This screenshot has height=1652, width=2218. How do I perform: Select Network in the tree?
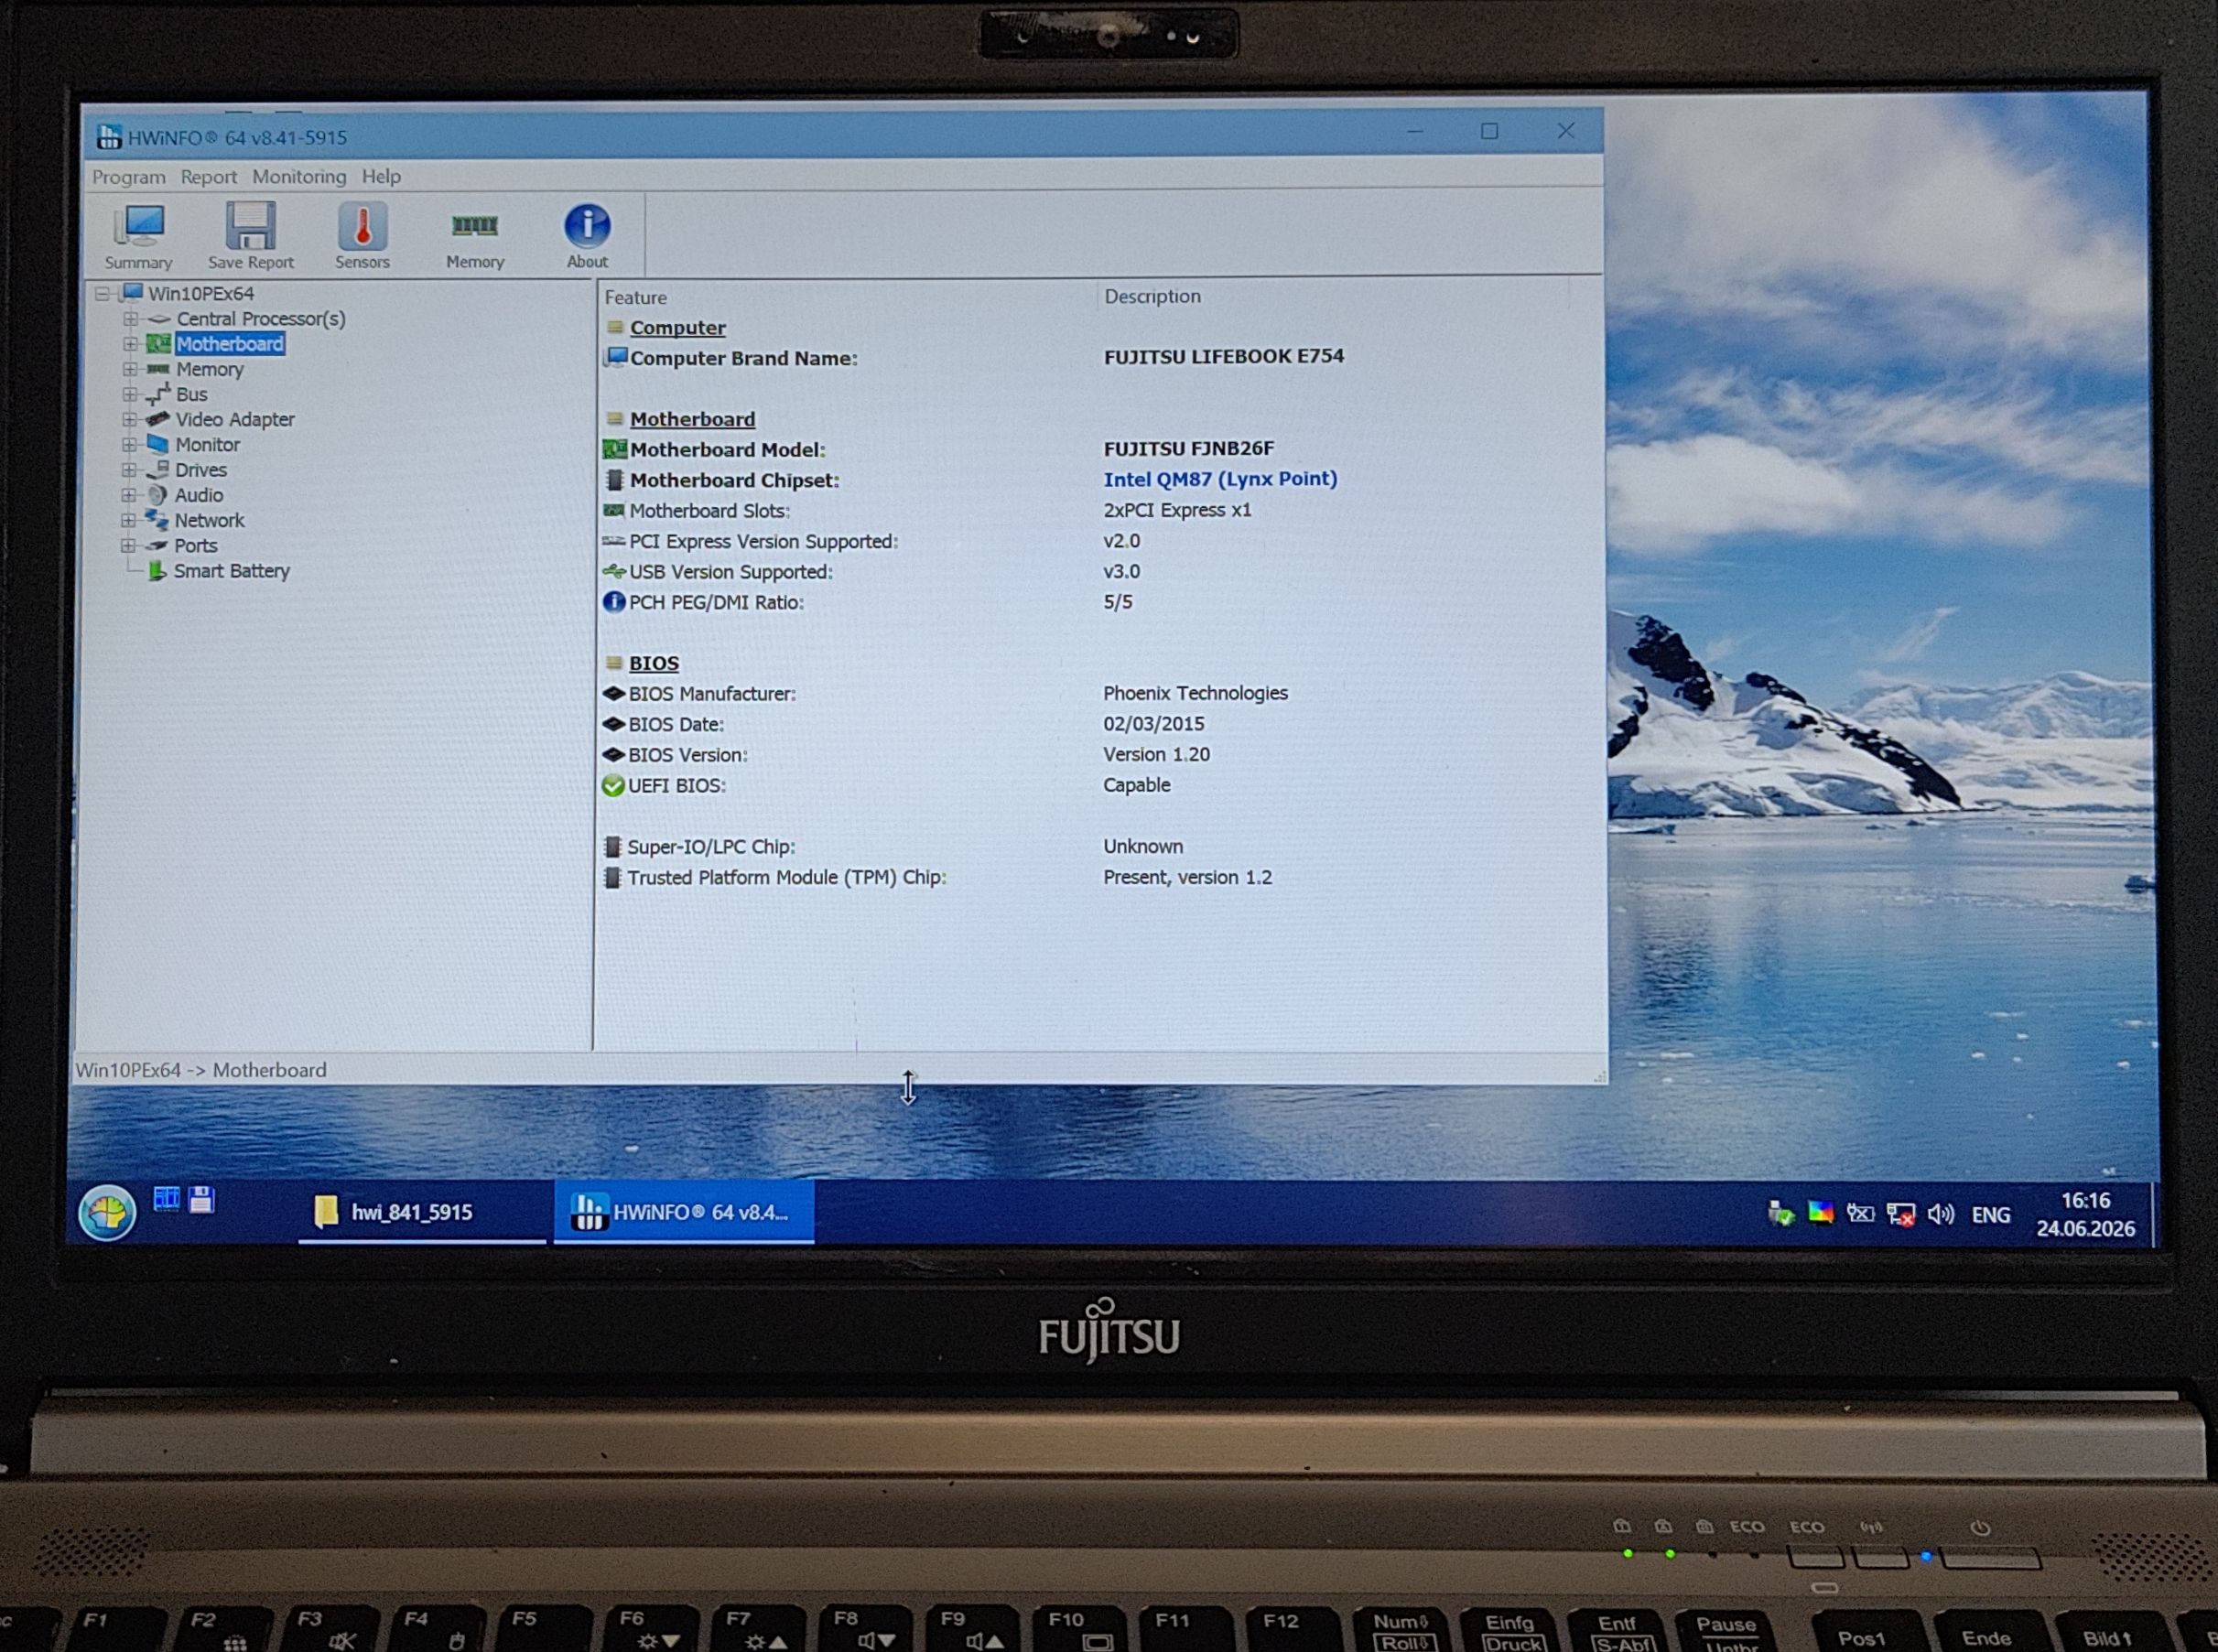point(209,520)
